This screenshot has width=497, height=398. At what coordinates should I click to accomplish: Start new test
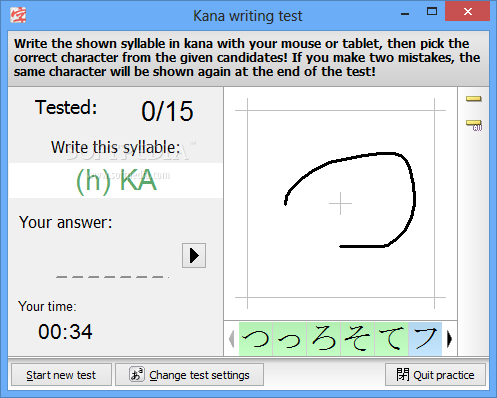click(61, 375)
